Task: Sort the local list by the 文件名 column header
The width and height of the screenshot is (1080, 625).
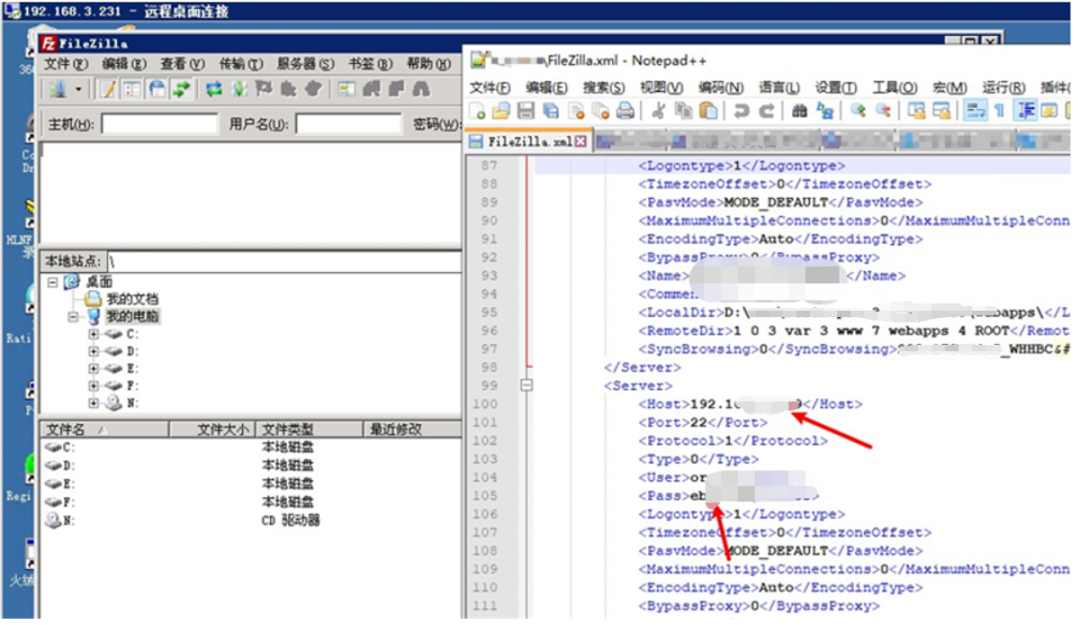Action: [x=105, y=430]
